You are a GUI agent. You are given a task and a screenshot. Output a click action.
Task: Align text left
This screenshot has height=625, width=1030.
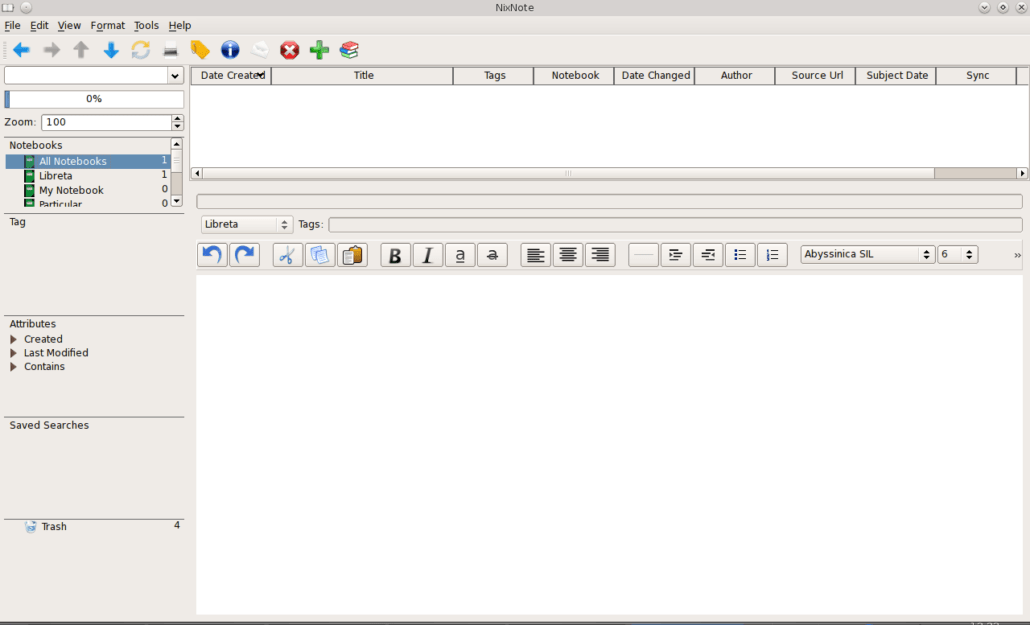point(535,255)
